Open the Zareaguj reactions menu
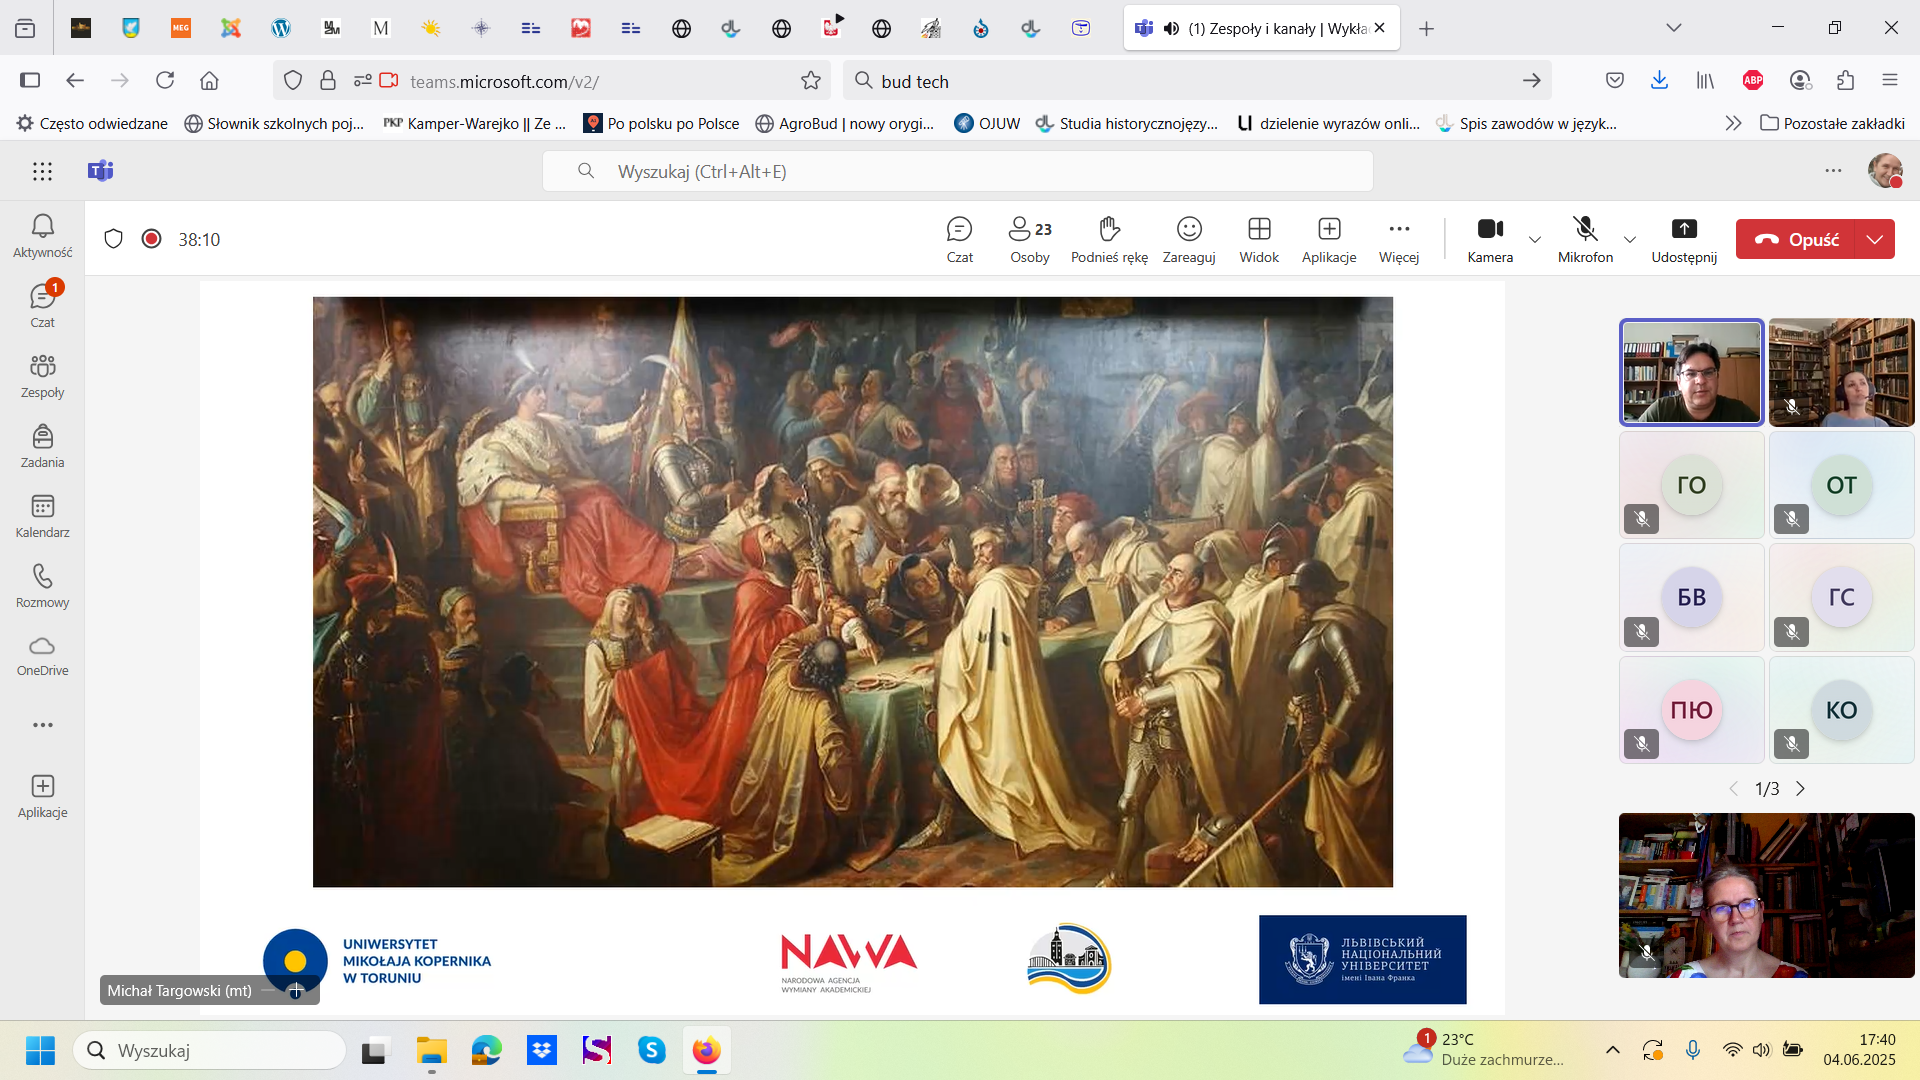The image size is (1920, 1080). pyautogui.click(x=1189, y=240)
